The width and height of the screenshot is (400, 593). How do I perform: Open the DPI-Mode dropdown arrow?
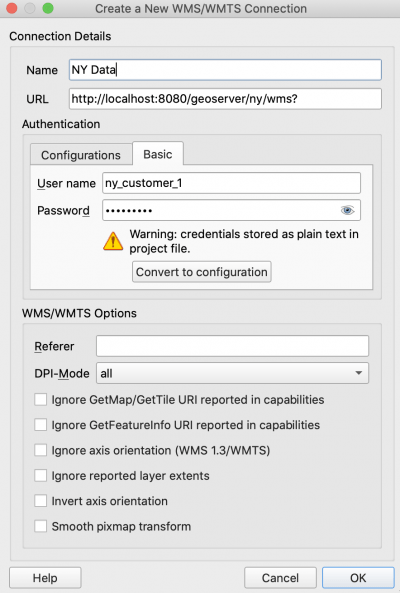click(x=358, y=373)
